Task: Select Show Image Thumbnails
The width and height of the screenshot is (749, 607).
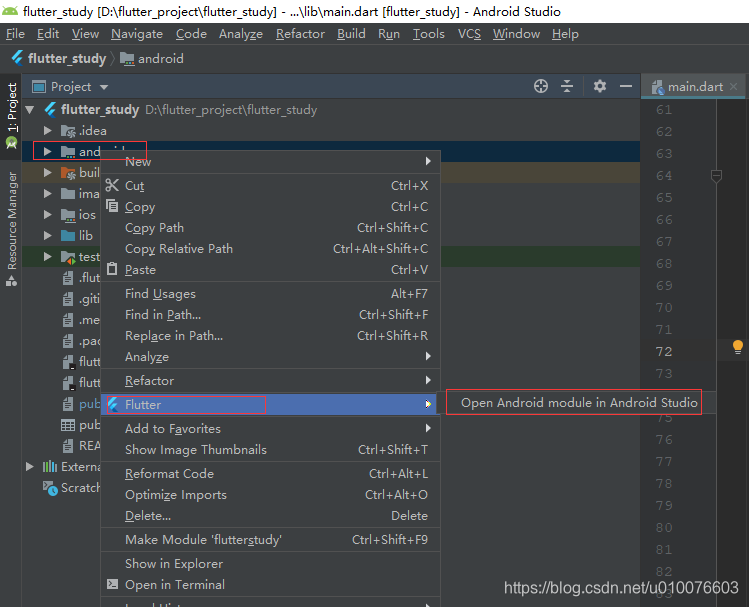Action: (270, 449)
